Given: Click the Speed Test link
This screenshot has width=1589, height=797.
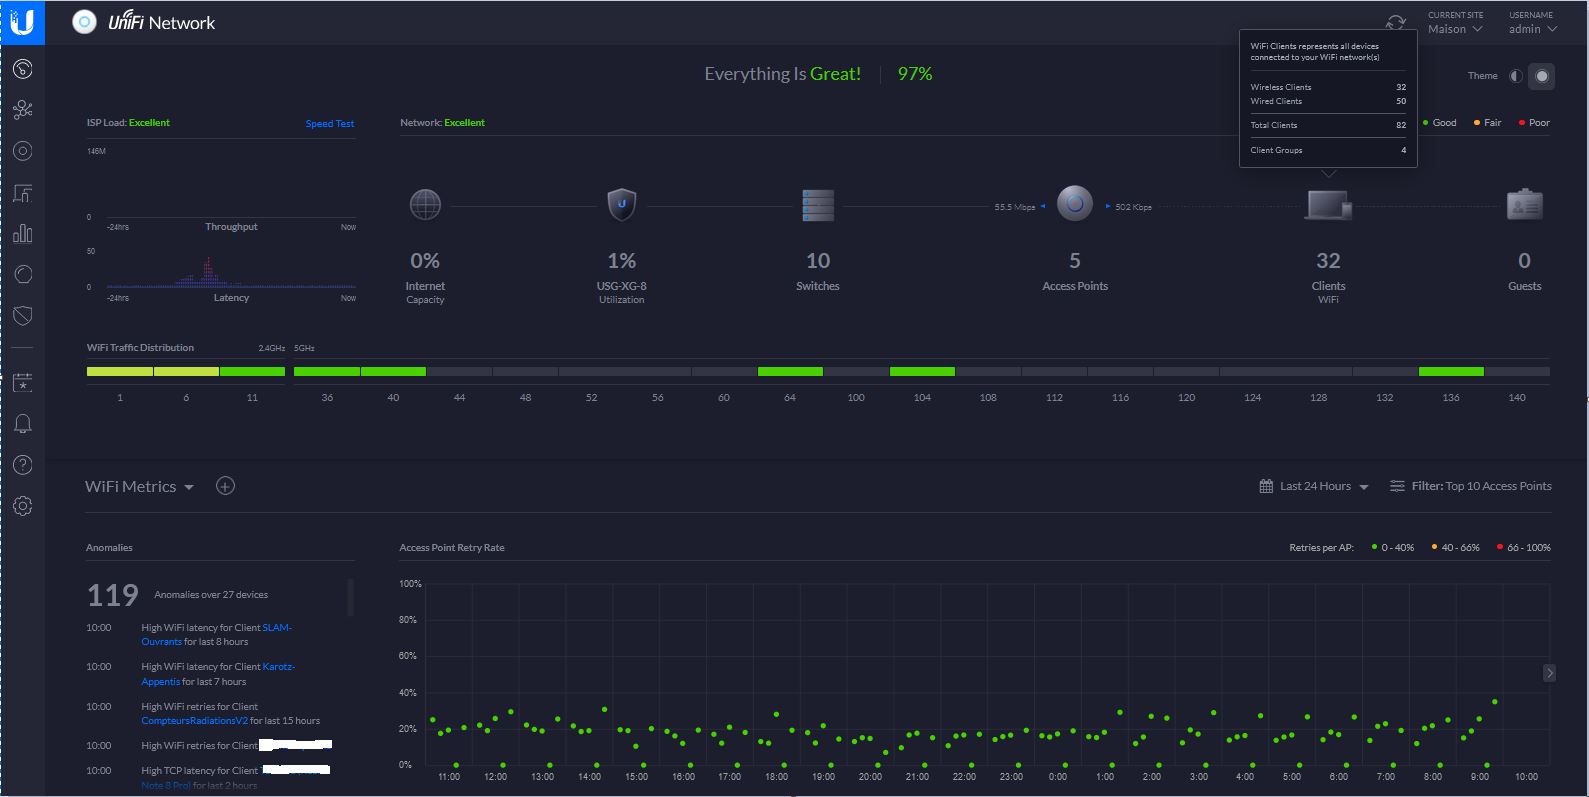Looking at the screenshot, I should pyautogui.click(x=330, y=124).
